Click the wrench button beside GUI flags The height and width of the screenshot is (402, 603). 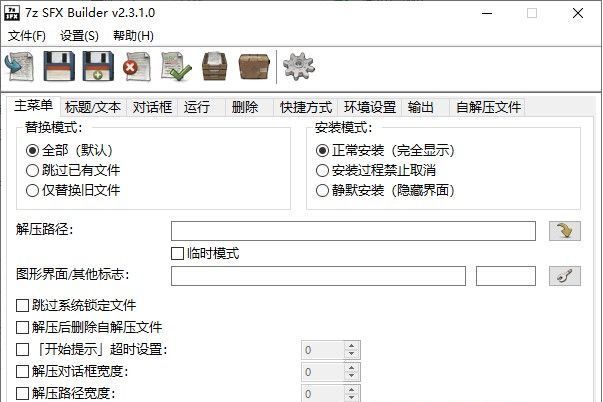(x=565, y=276)
